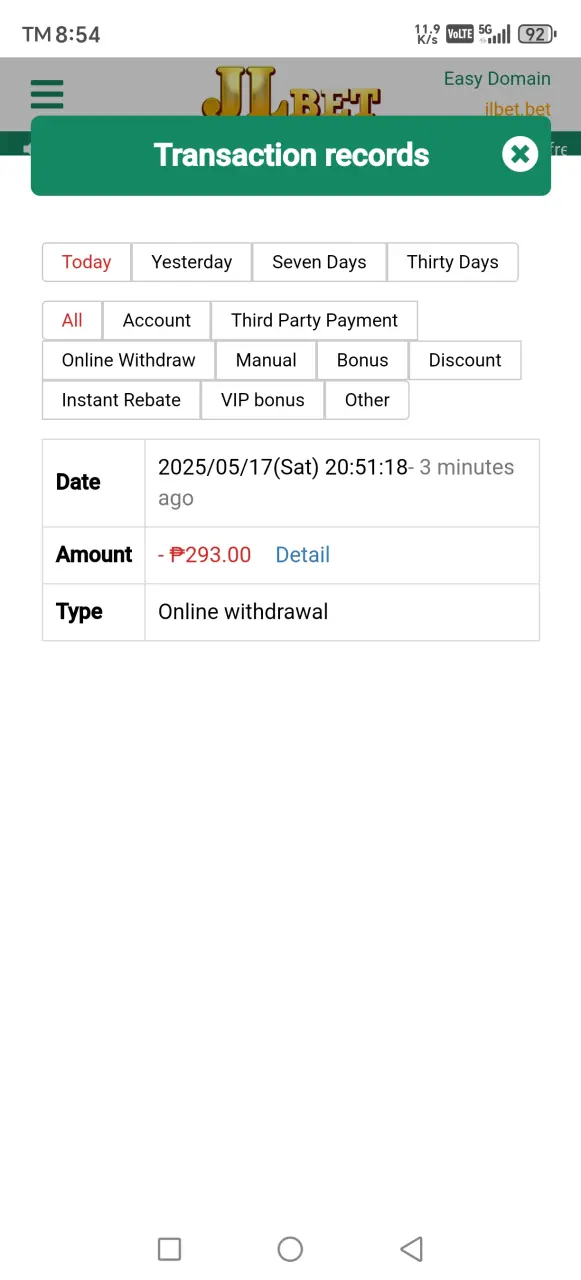Filter by Online Withdraw
This screenshot has width=581, height=1280.
[x=128, y=360]
